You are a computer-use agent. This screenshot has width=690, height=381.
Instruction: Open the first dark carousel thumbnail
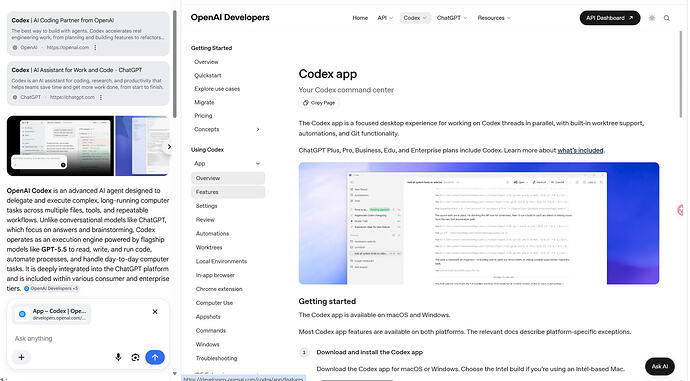coord(60,146)
